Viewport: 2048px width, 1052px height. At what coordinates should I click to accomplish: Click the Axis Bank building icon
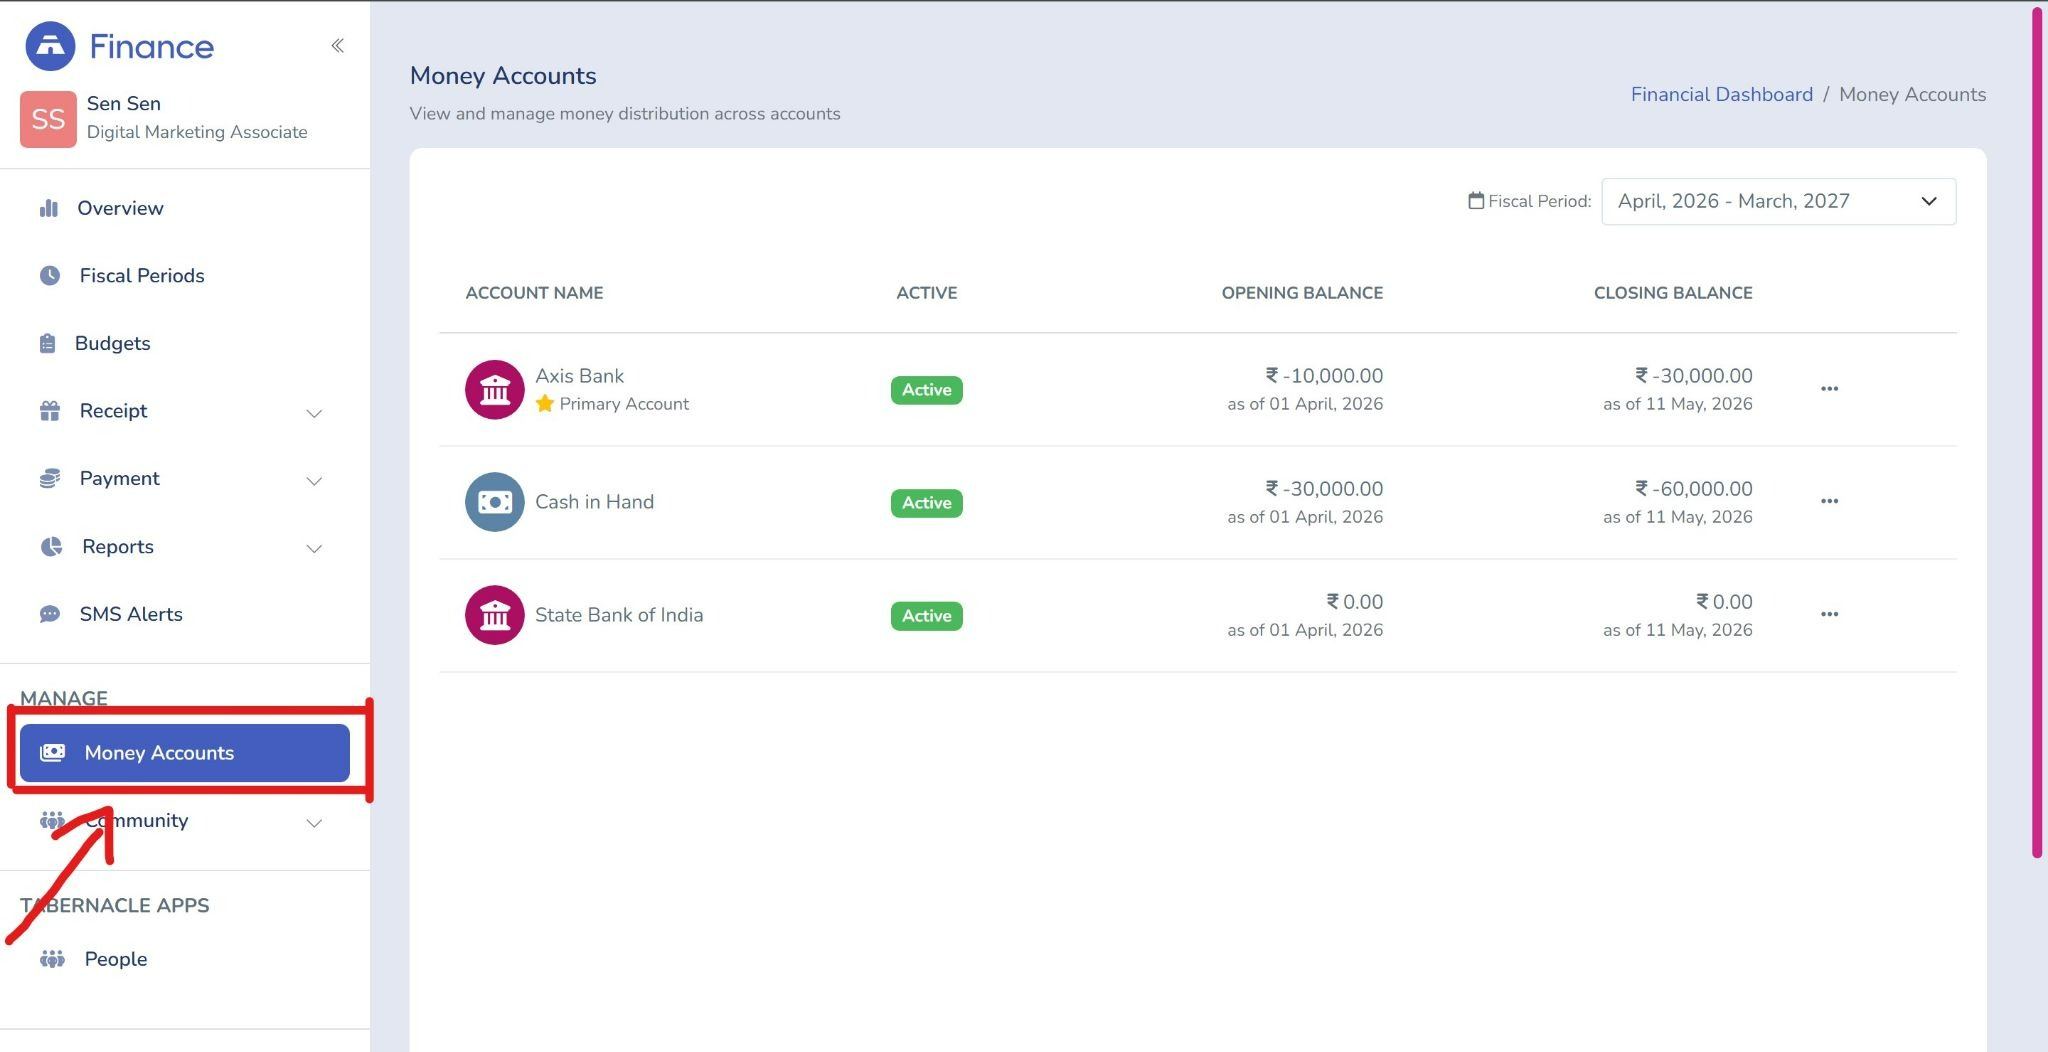click(495, 389)
